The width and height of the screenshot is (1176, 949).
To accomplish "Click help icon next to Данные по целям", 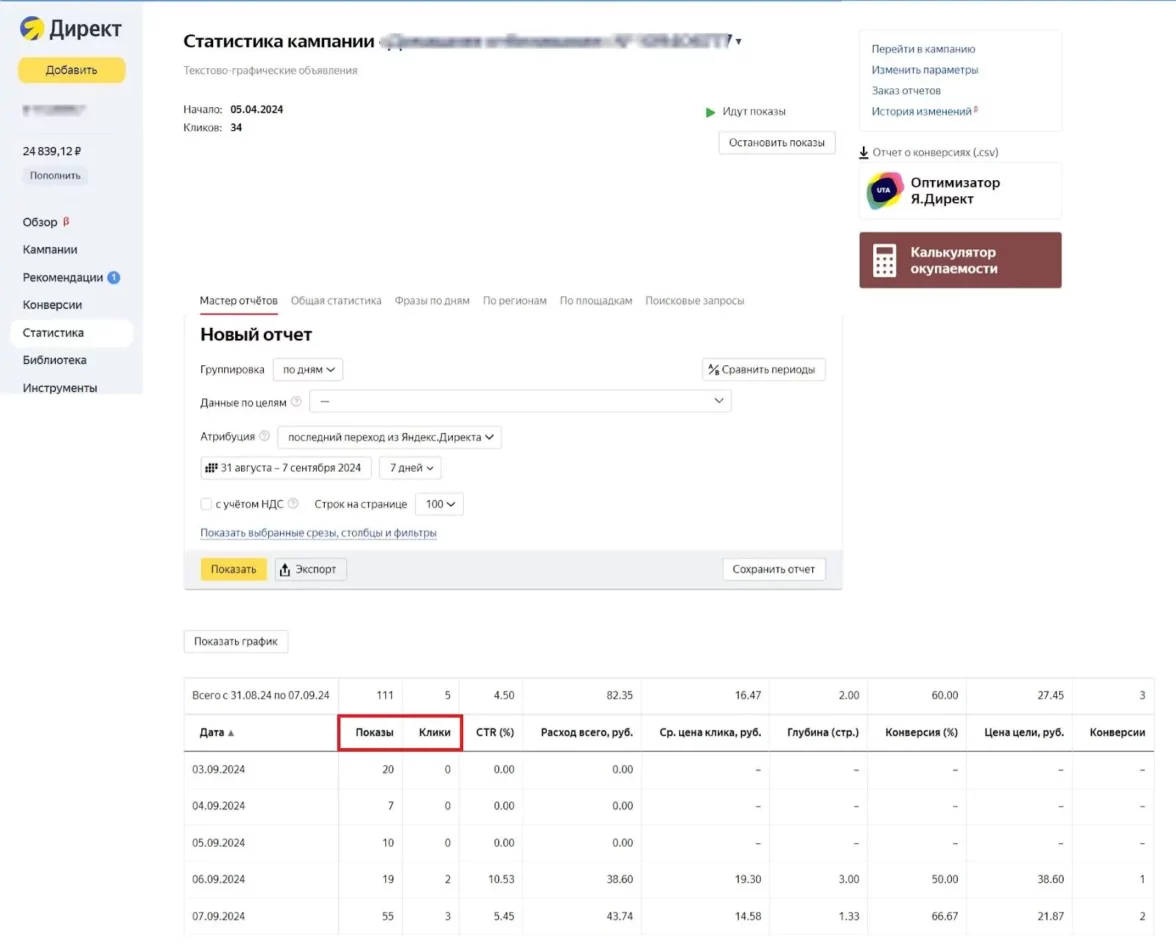I will [x=296, y=403].
